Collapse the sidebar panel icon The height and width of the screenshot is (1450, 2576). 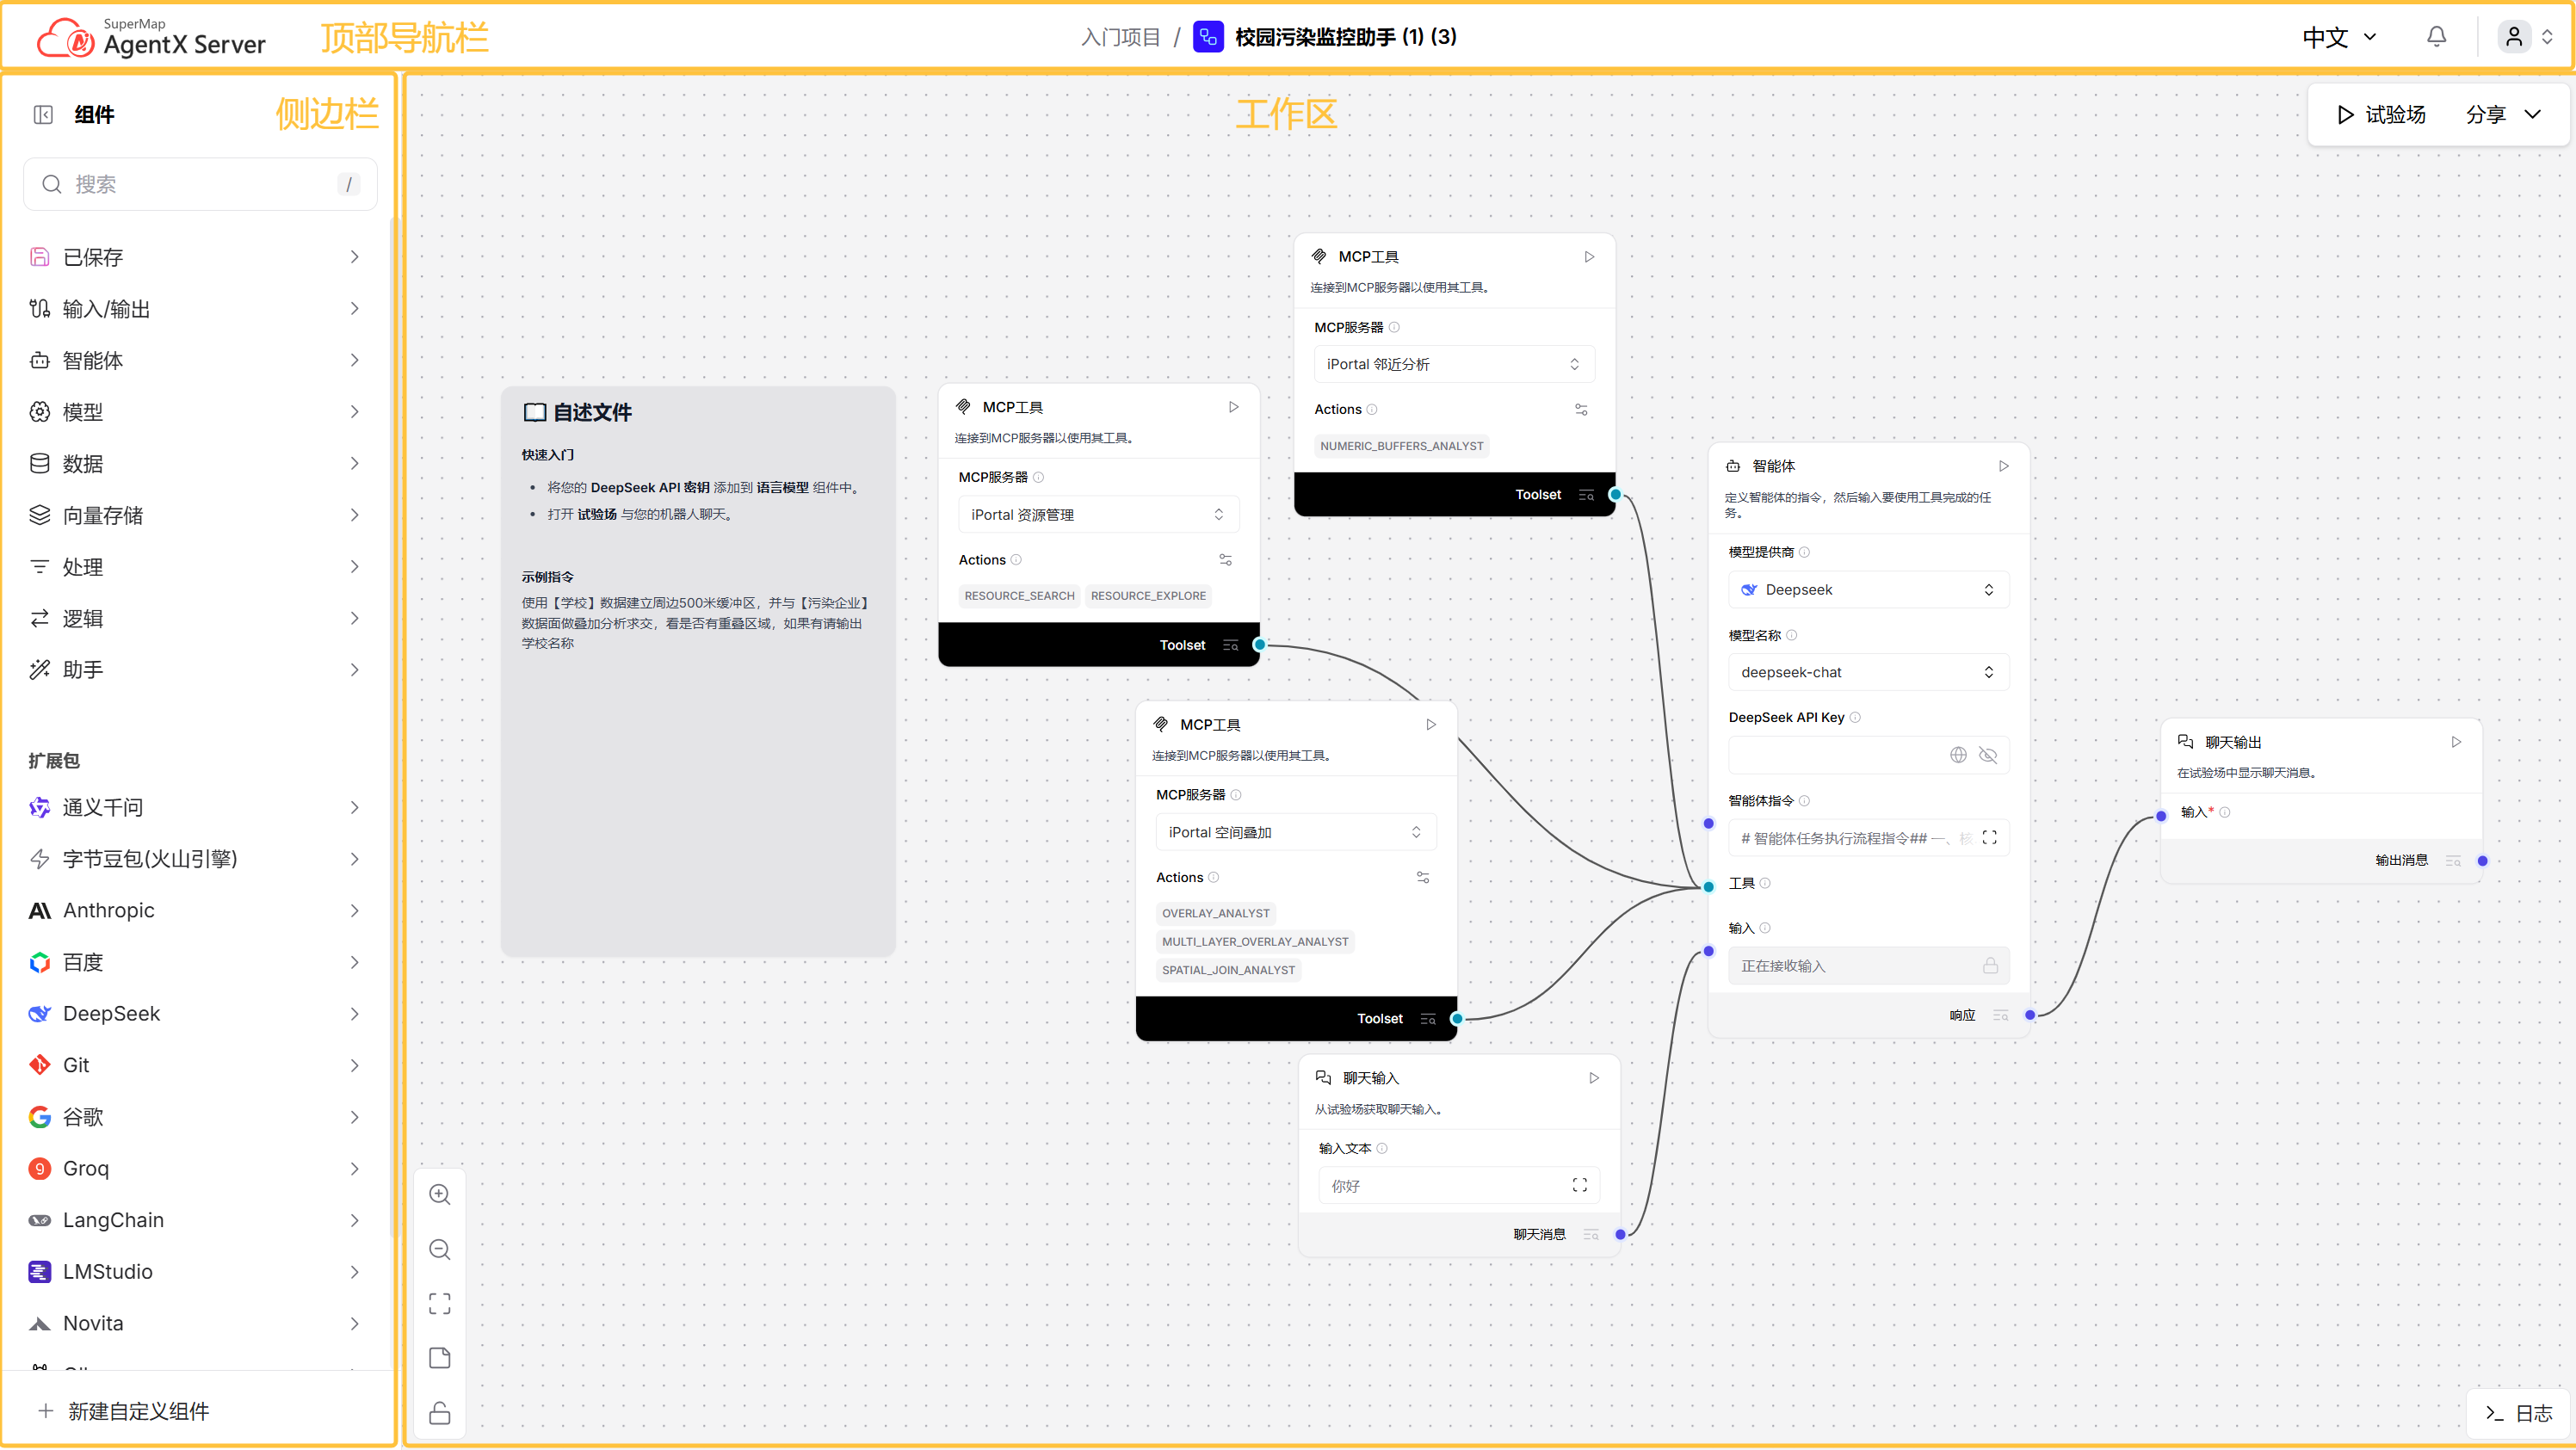[43, 114]
